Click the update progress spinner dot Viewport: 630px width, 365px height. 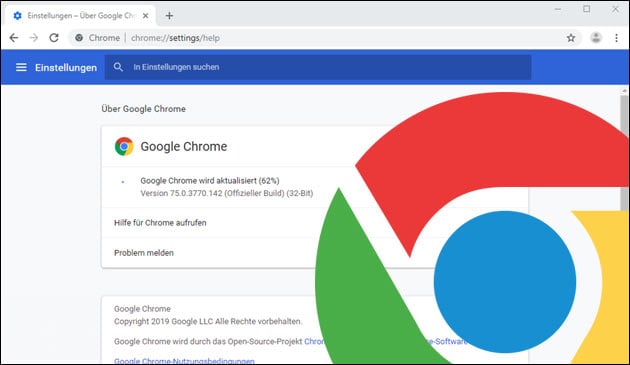point(123,182)
